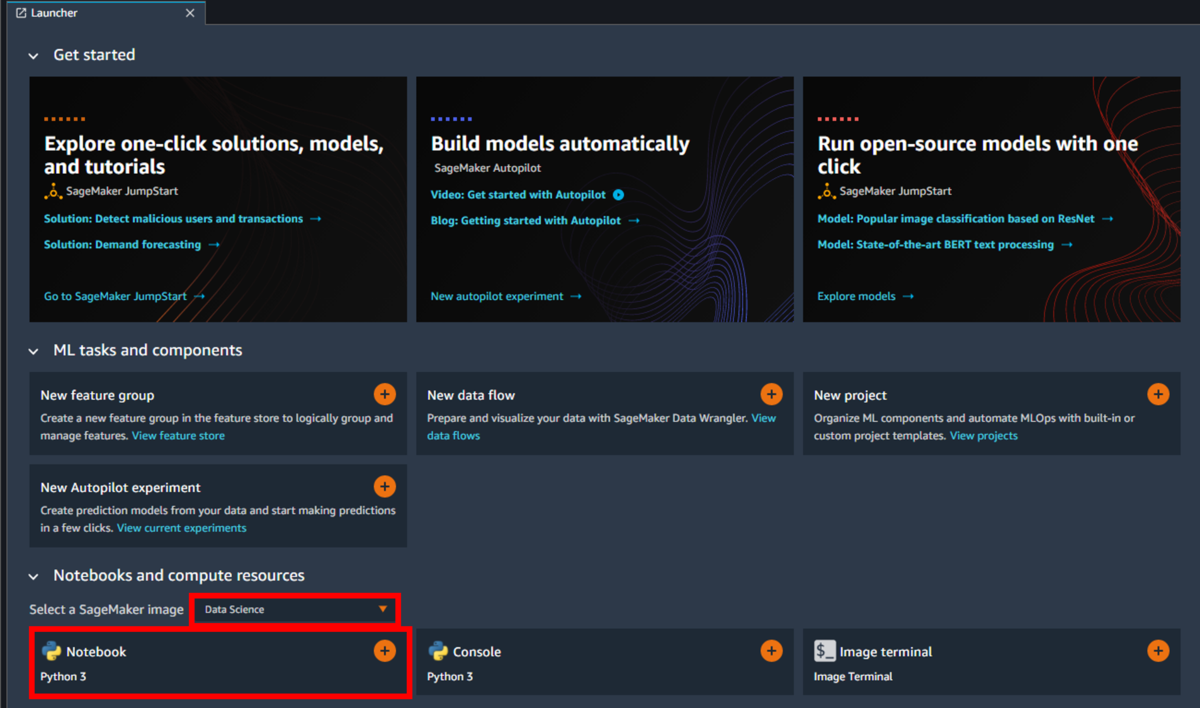Click the plus icon on New project
1200x708 pixels.
coord(1158,394)
